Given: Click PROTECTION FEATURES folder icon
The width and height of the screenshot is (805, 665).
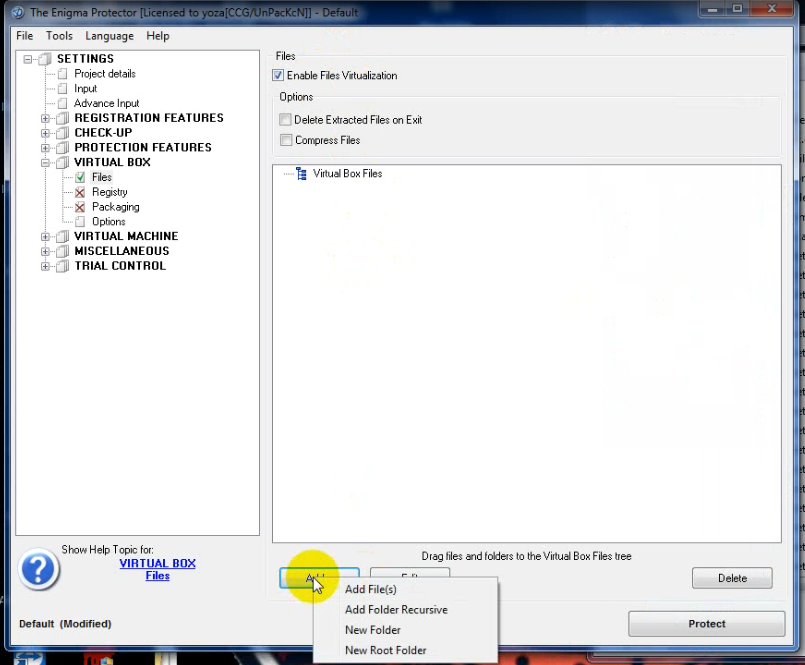Looking at the screenshot, I should coord(63,148).
